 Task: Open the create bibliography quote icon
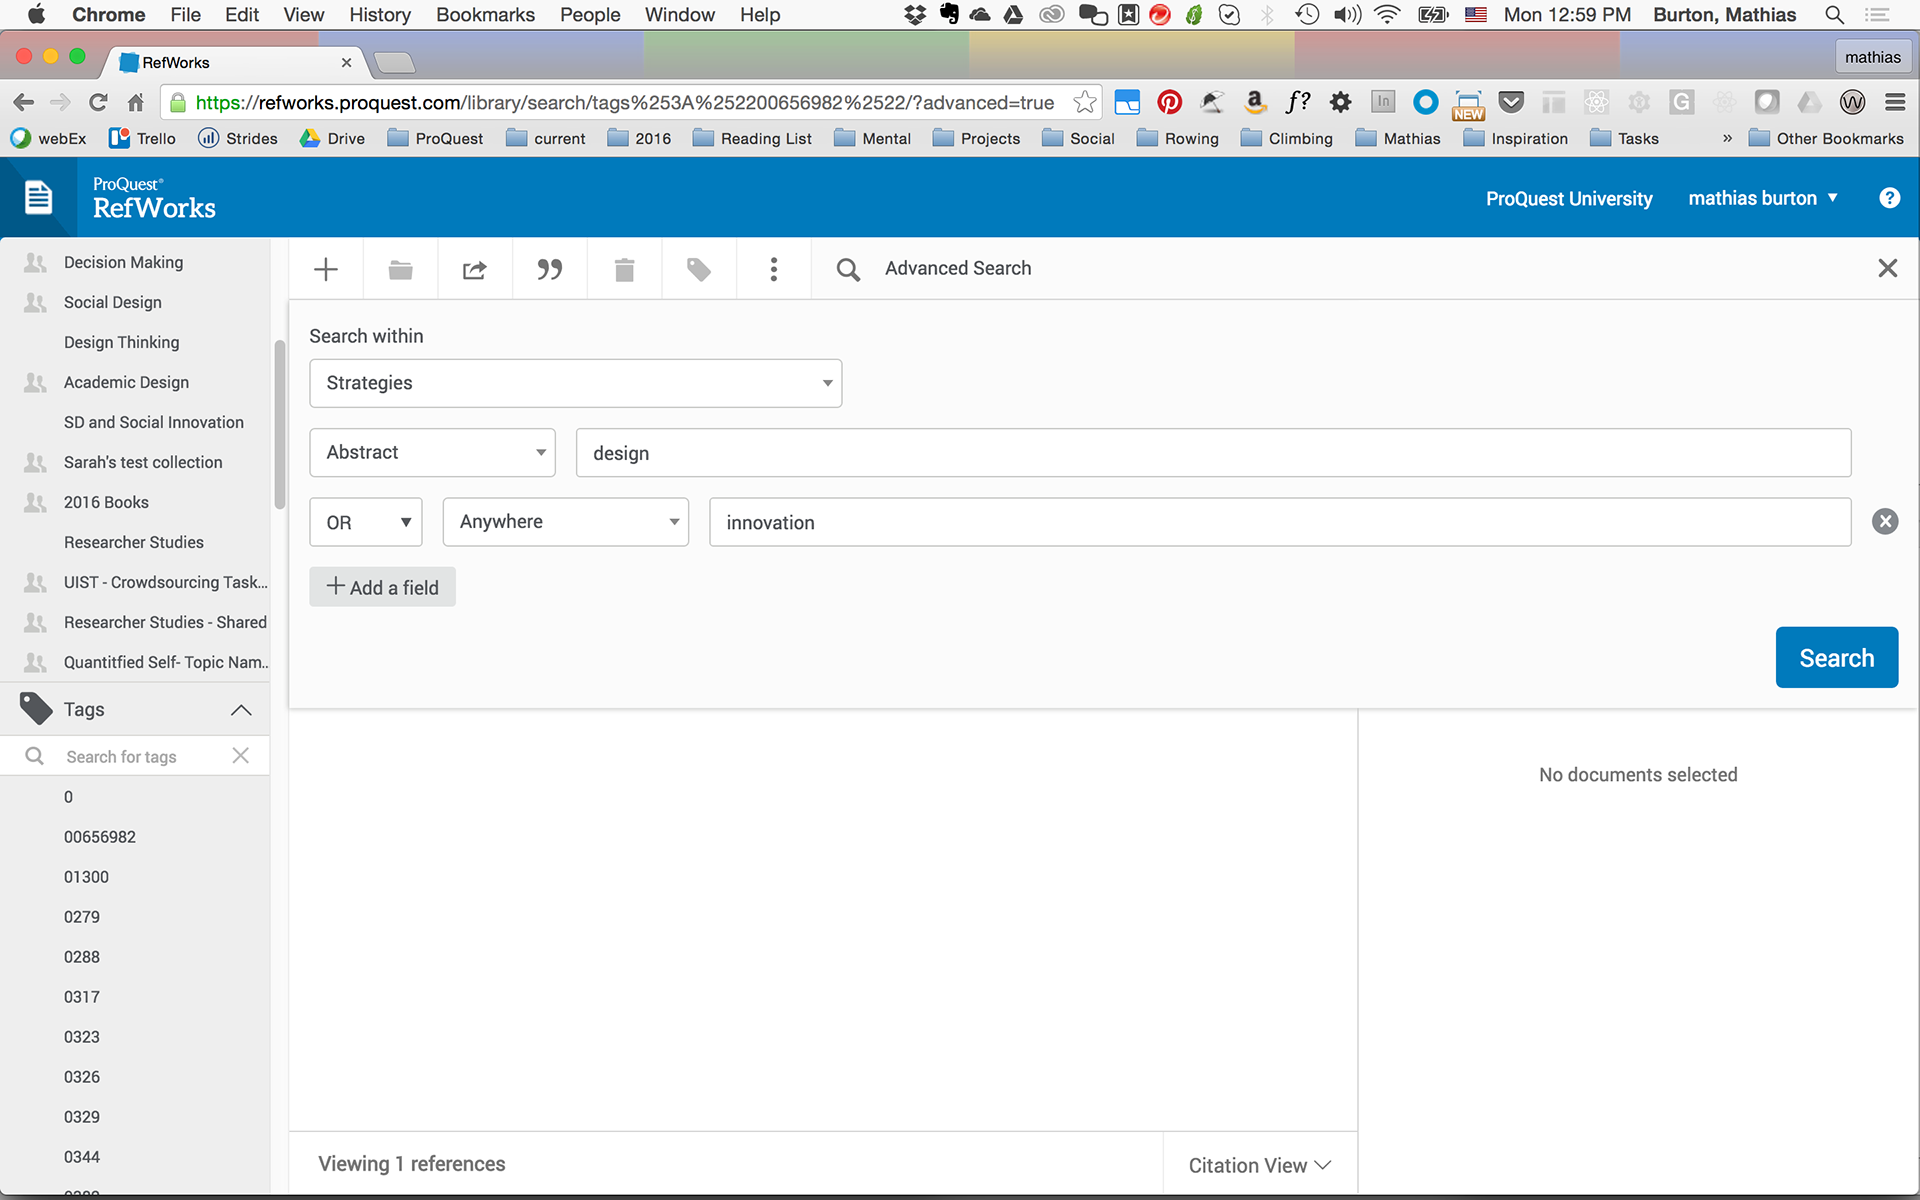pyautogui.click(x=549, y=269)
